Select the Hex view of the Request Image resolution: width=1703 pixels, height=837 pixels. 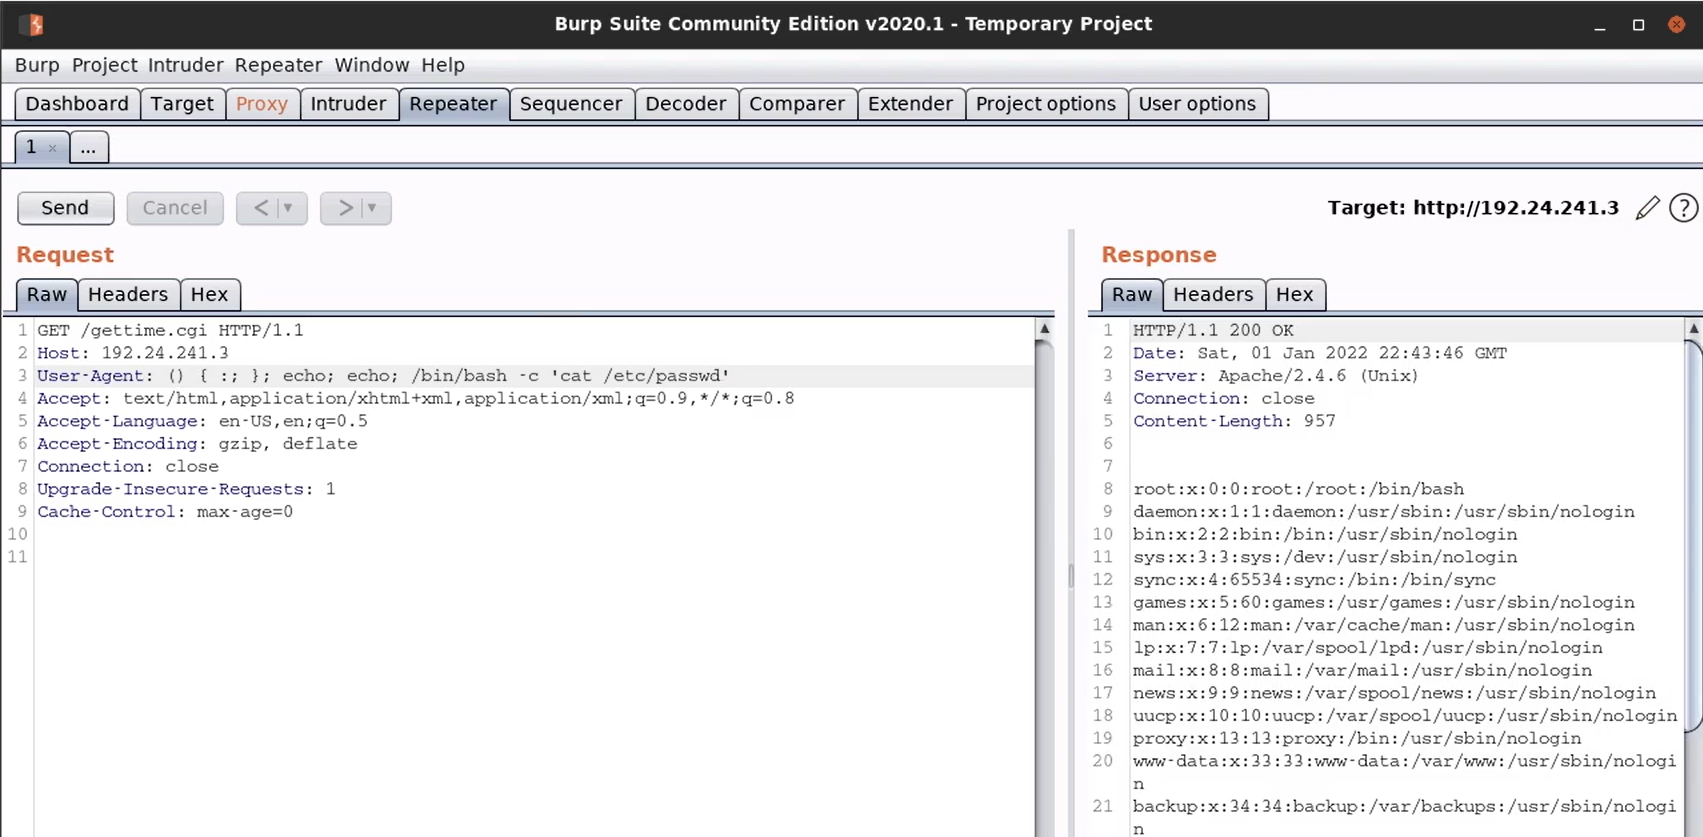tap(209, 295)
